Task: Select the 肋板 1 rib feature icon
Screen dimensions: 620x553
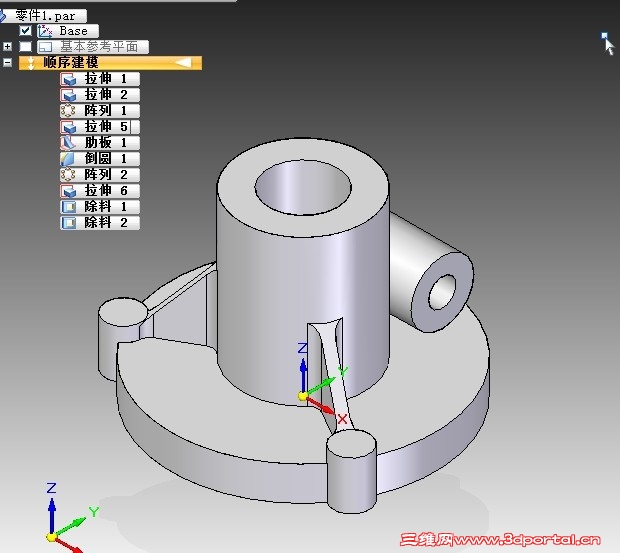Action: [x=68, y=143]
